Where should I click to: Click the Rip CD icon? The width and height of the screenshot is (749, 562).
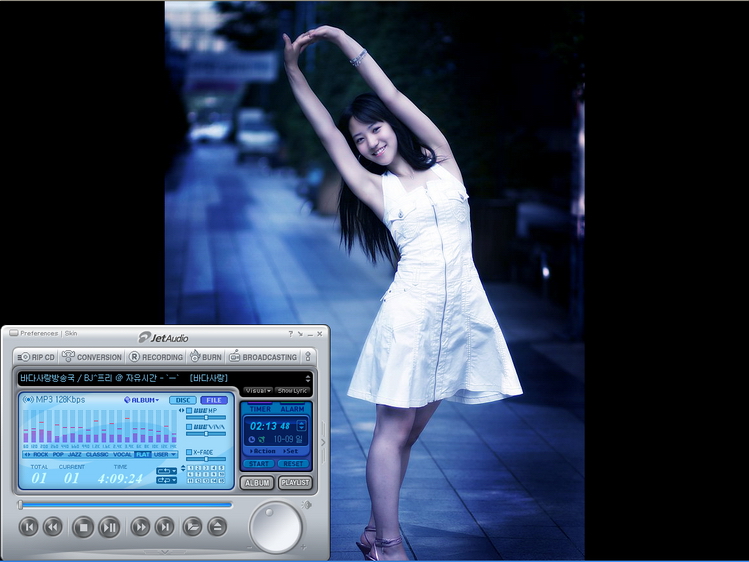tap(23, 357)
